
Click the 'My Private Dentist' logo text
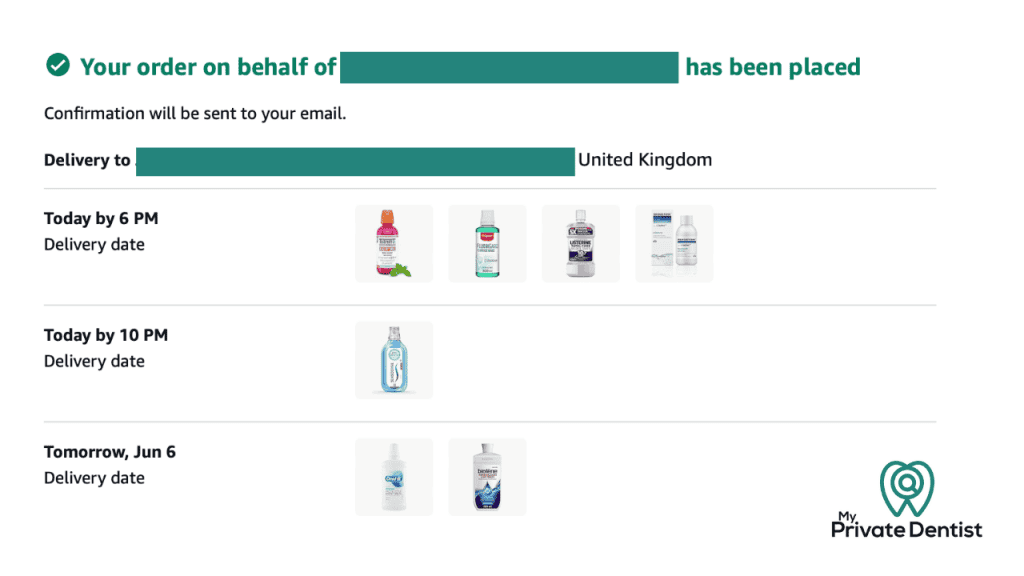point(907,527)
